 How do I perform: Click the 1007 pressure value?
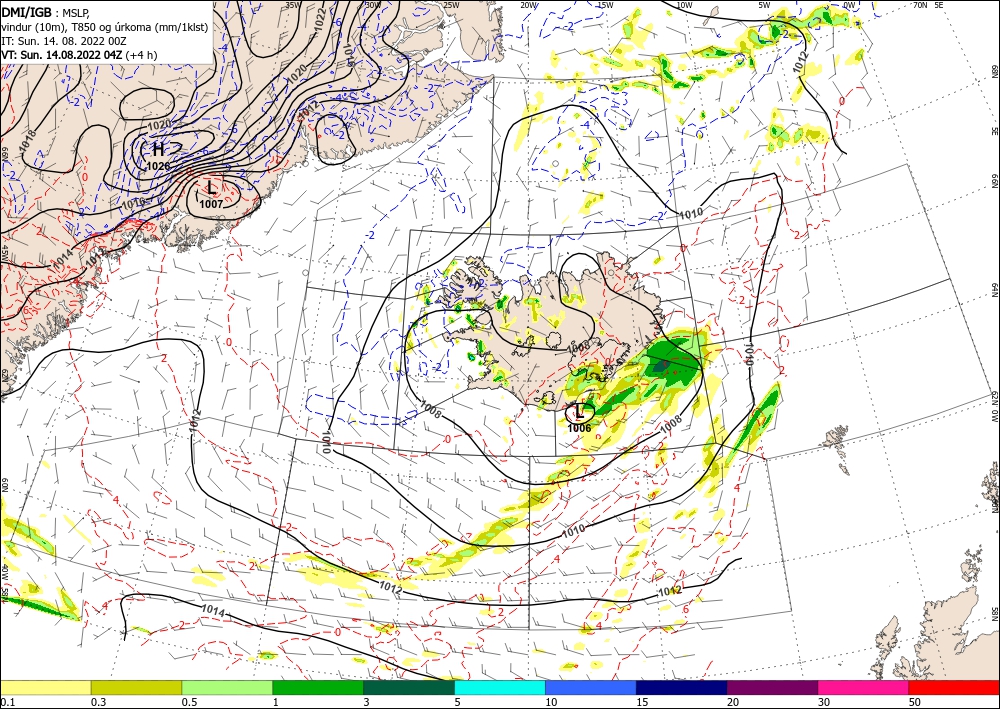[x=211, y=204]
